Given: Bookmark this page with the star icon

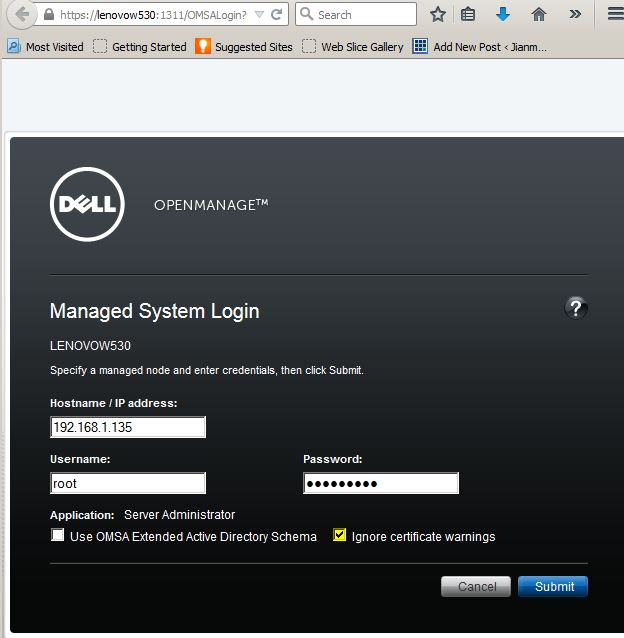Looking at the screenshot, I should (438, 15).
